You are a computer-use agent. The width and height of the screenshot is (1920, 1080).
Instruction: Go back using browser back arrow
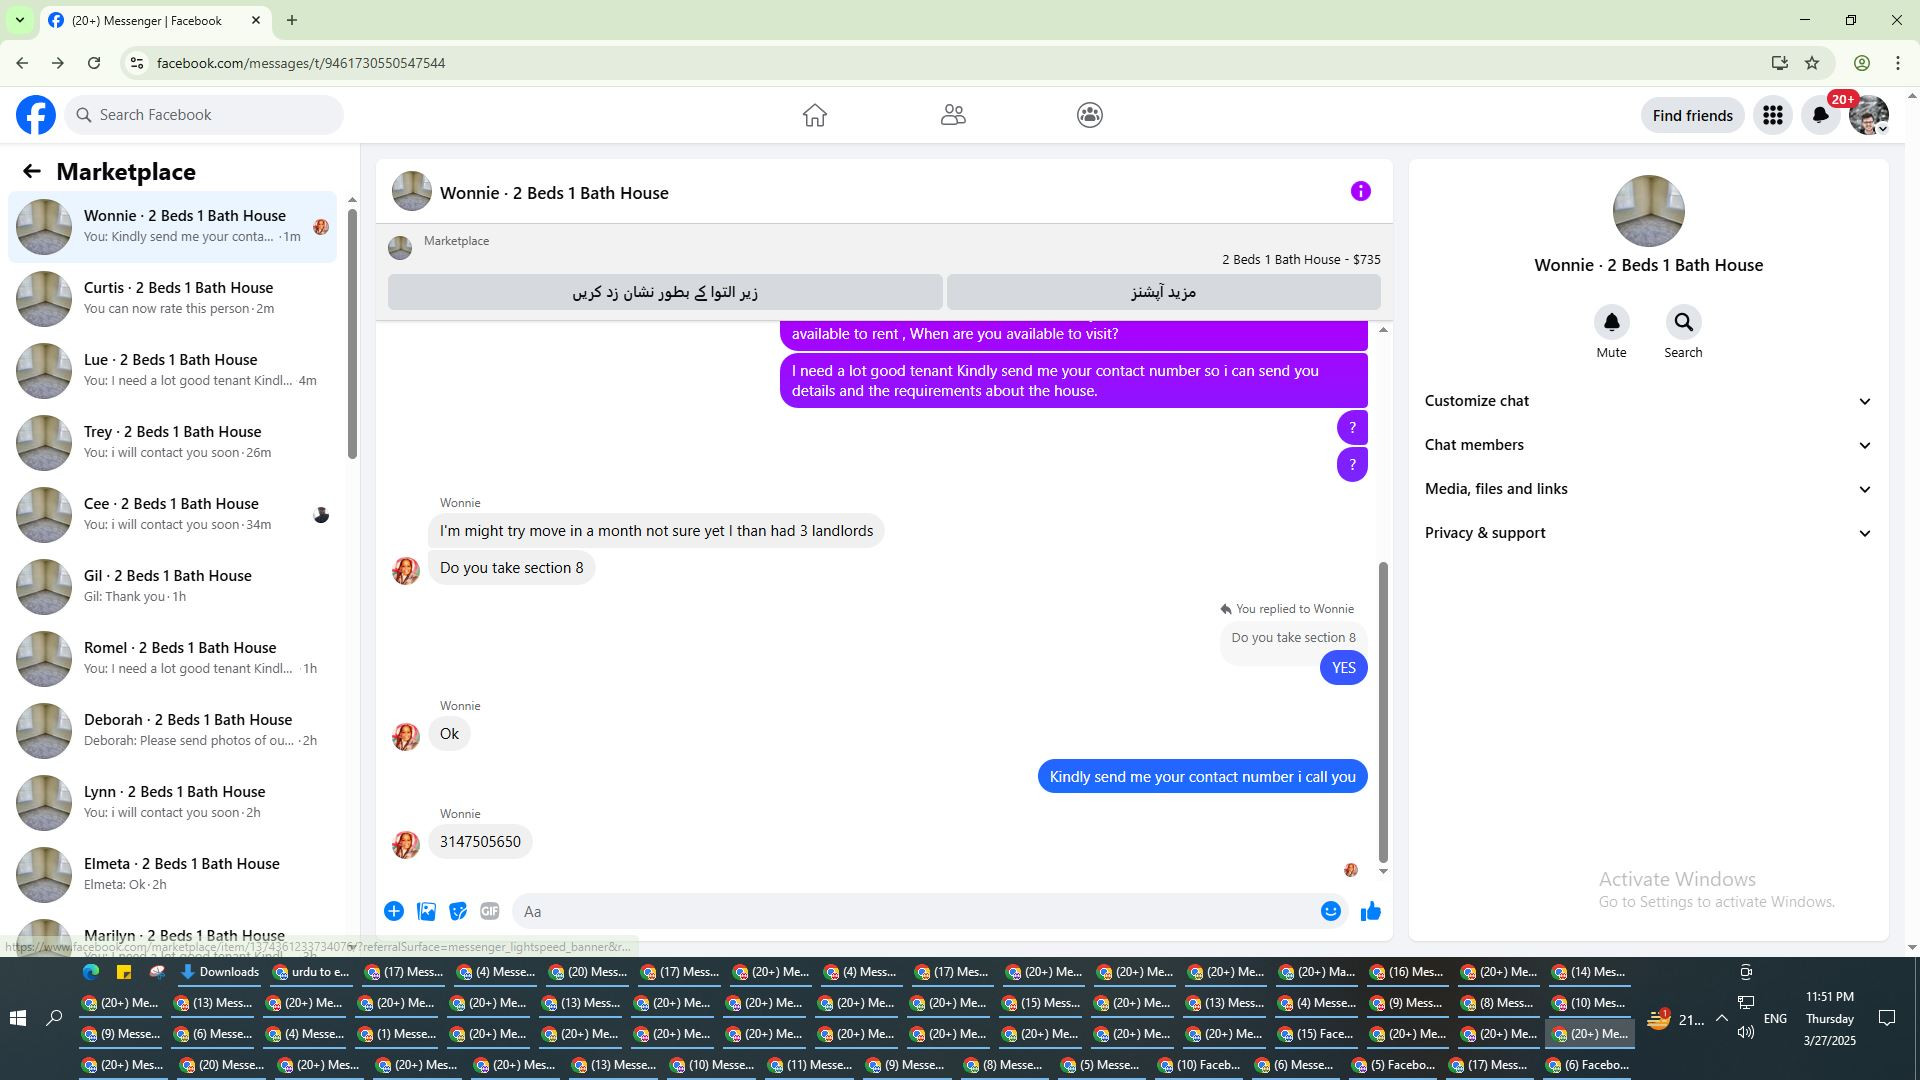tap(22, 63)
